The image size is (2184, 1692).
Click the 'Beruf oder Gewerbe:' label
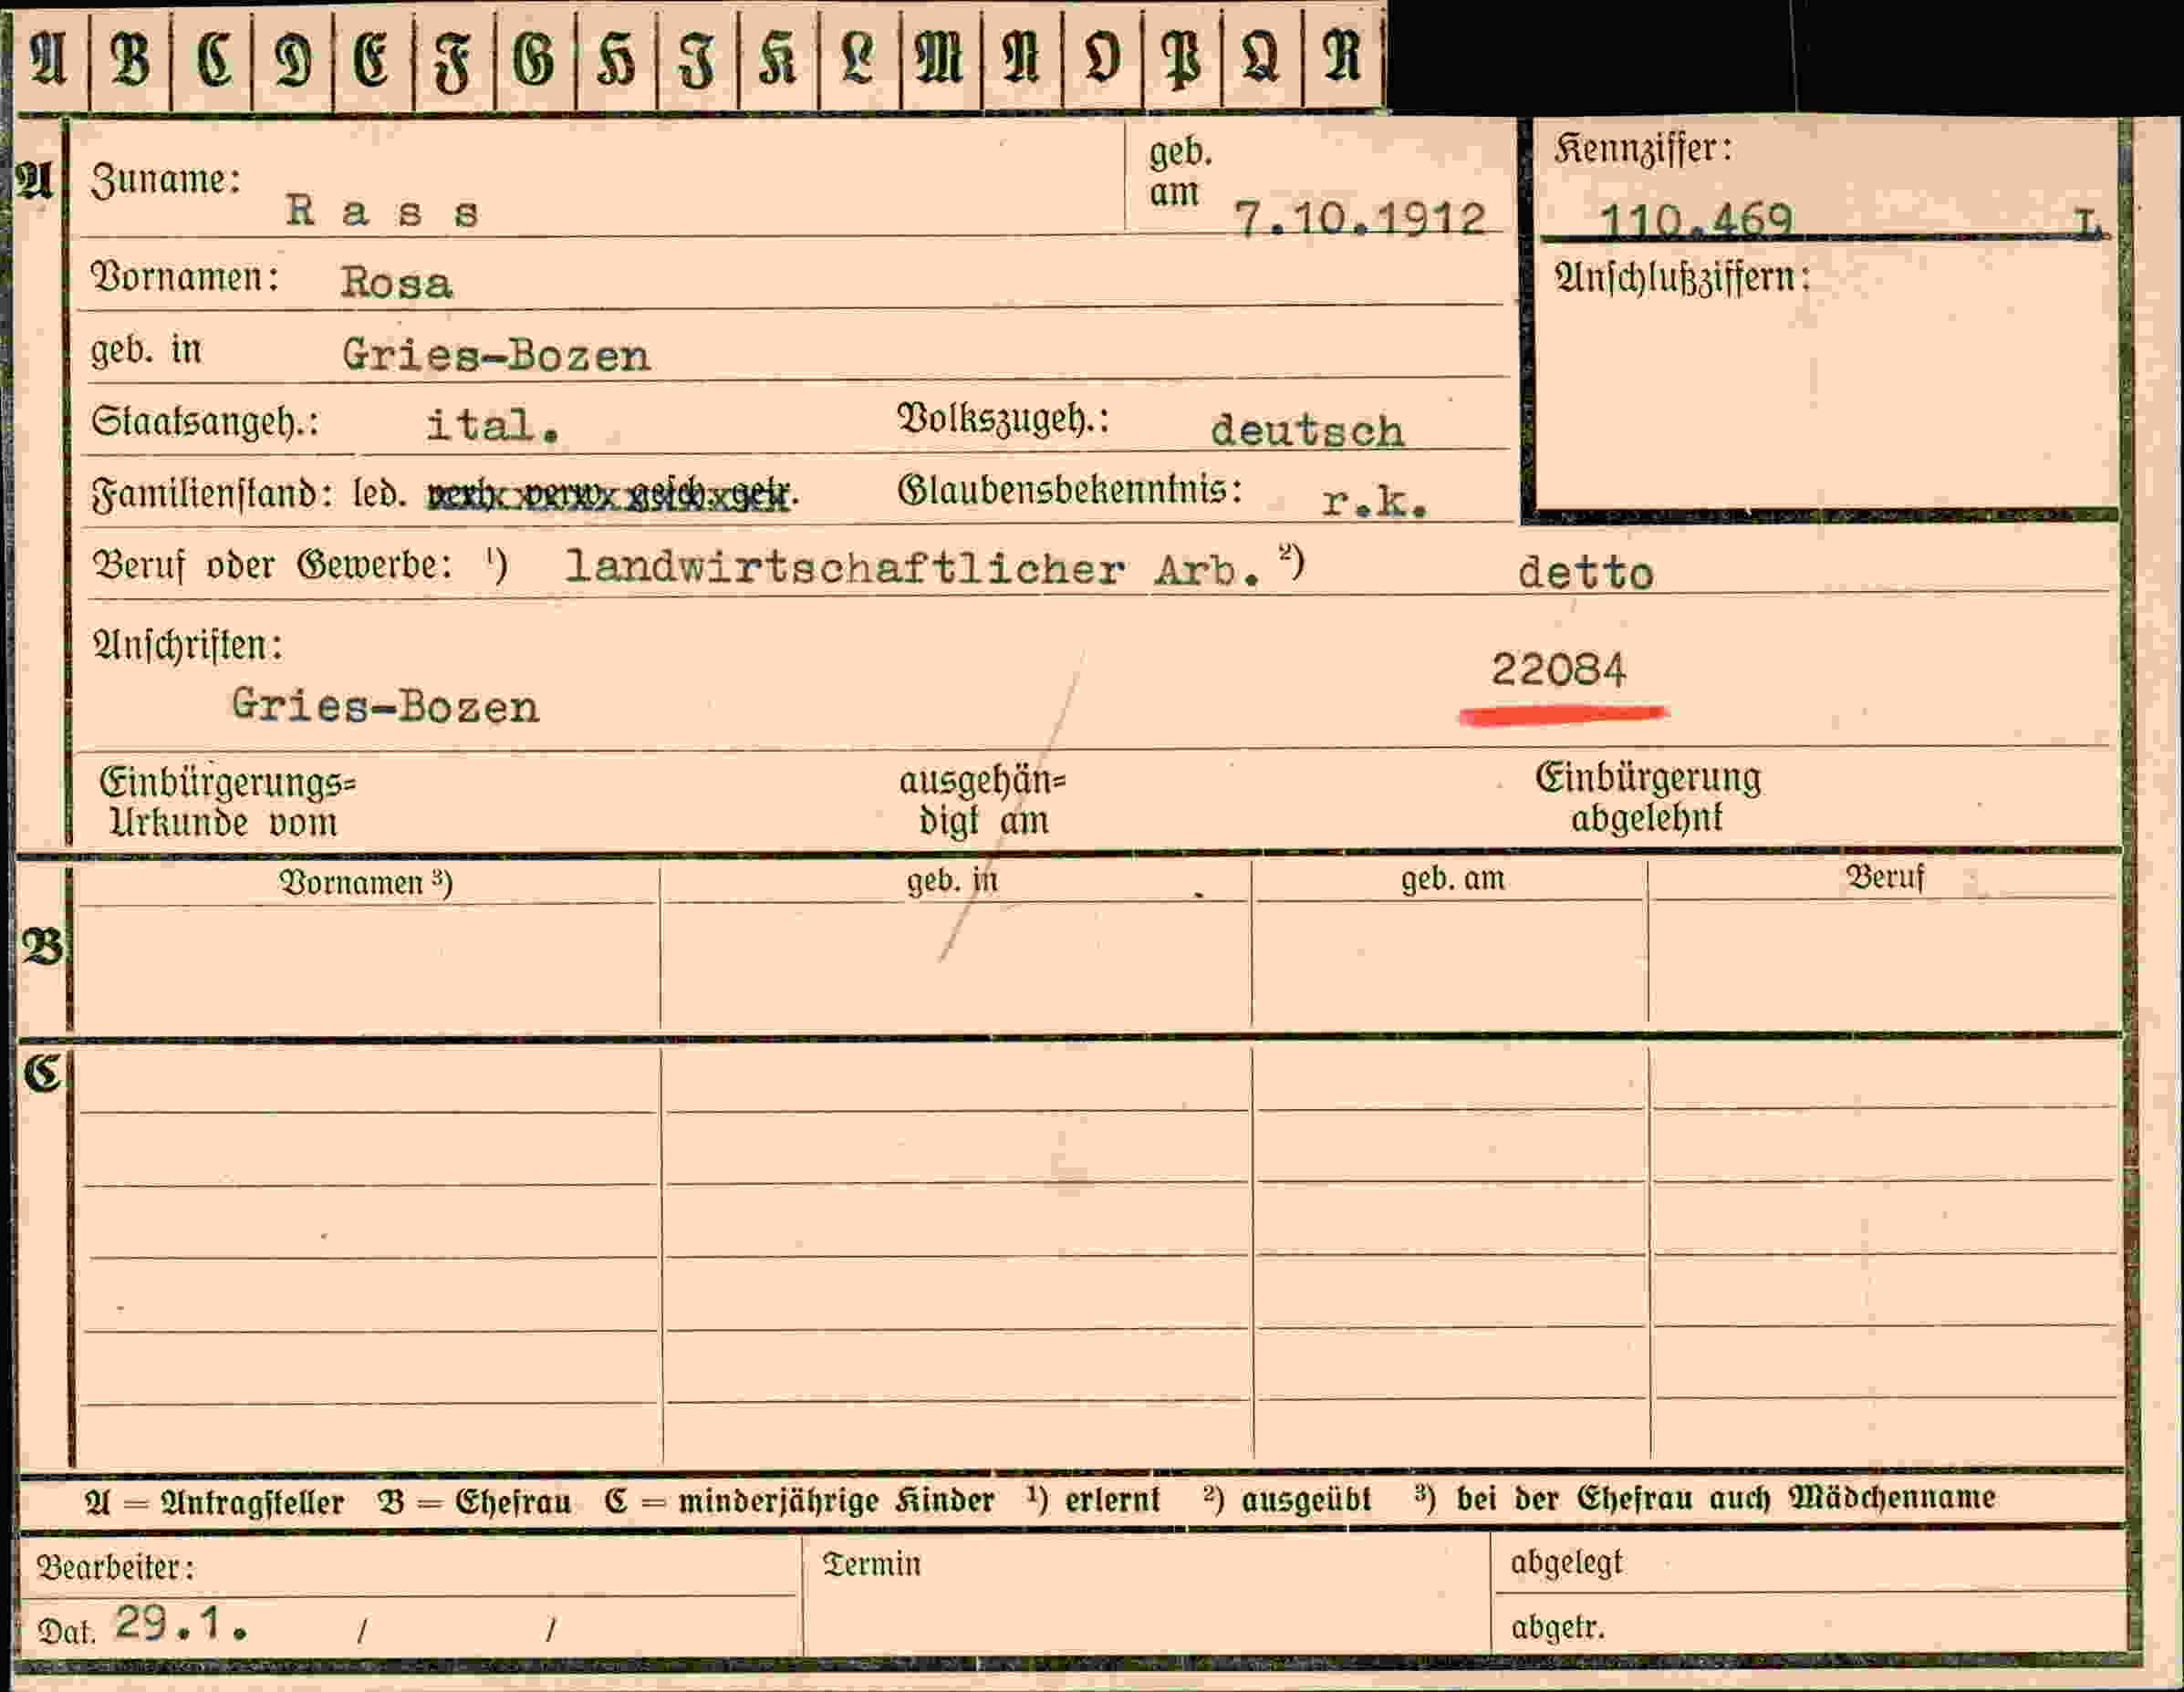click(273, 565)
